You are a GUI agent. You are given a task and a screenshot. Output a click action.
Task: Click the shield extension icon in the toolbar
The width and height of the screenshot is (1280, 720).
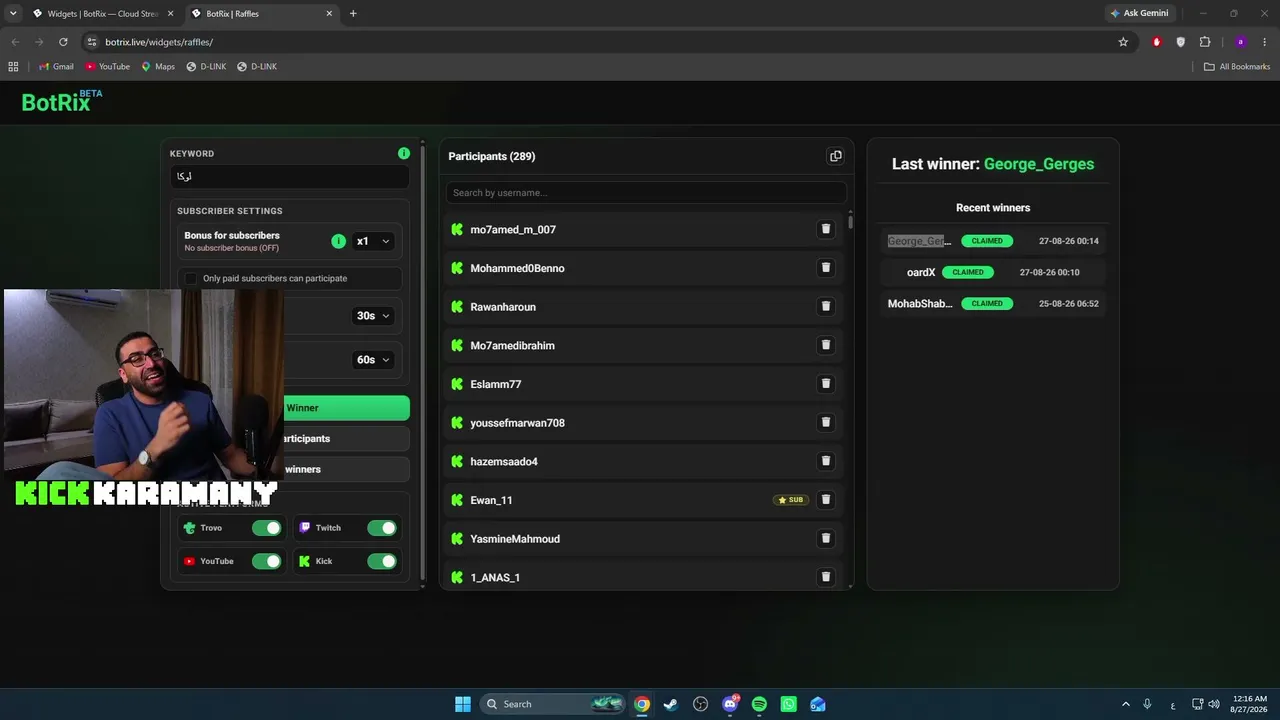[x=1181, y=42]
